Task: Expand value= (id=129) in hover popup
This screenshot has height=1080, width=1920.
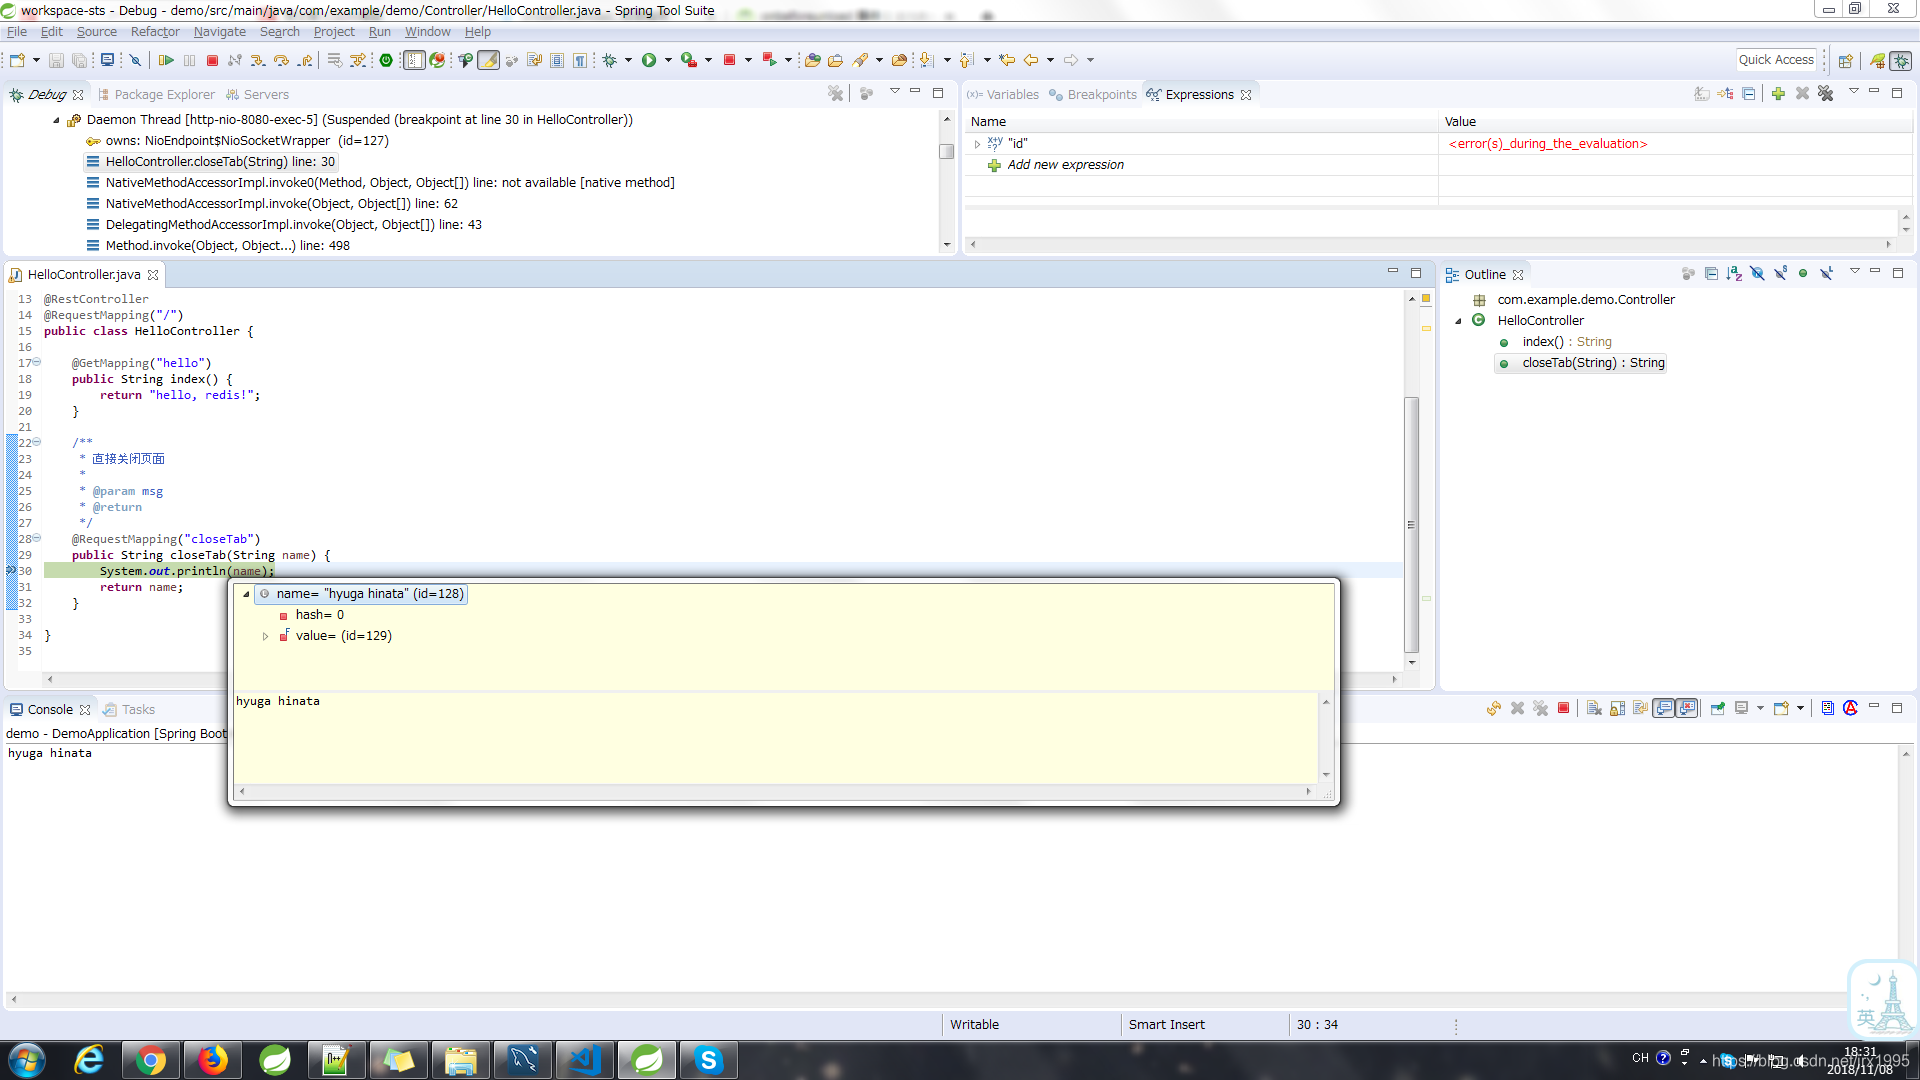Action: click(265, 636)
